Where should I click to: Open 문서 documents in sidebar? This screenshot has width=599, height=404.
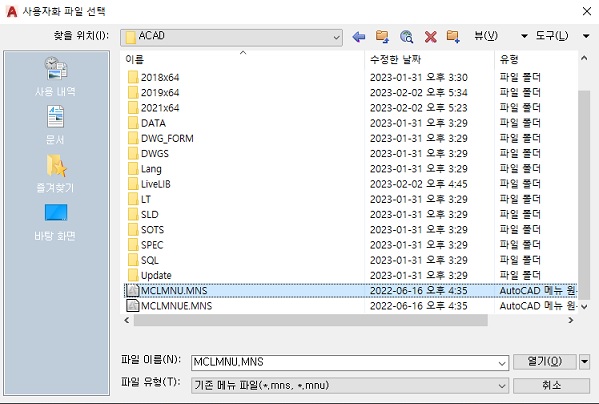[x=55, y=125]
